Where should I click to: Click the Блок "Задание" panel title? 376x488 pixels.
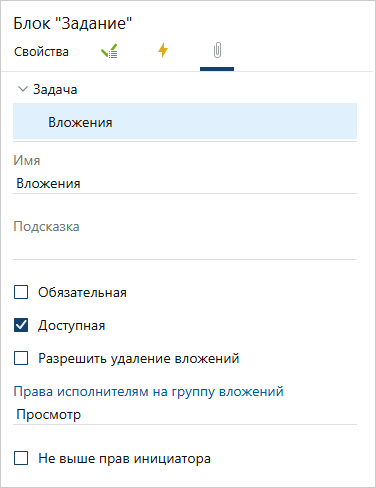(x=73, y=23)
